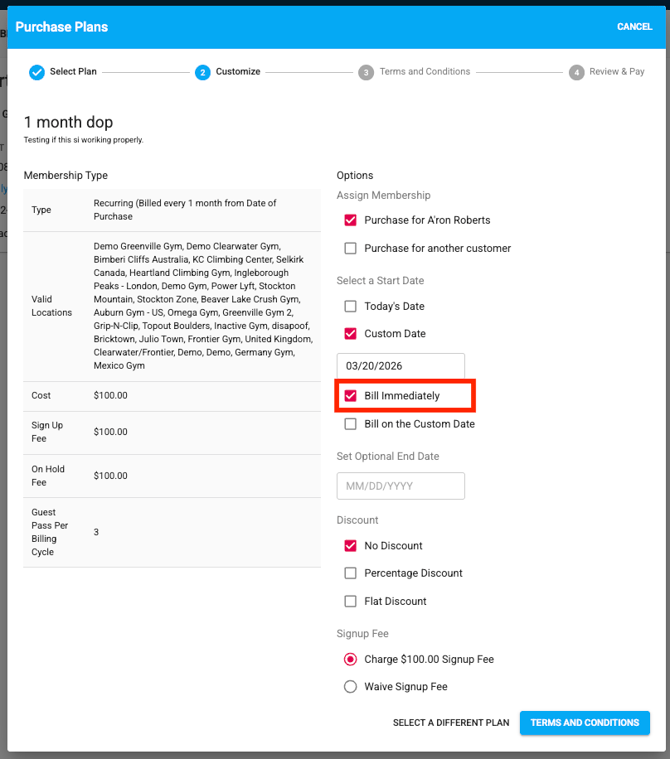Click the Membership Type heading

tap(66, 175)
